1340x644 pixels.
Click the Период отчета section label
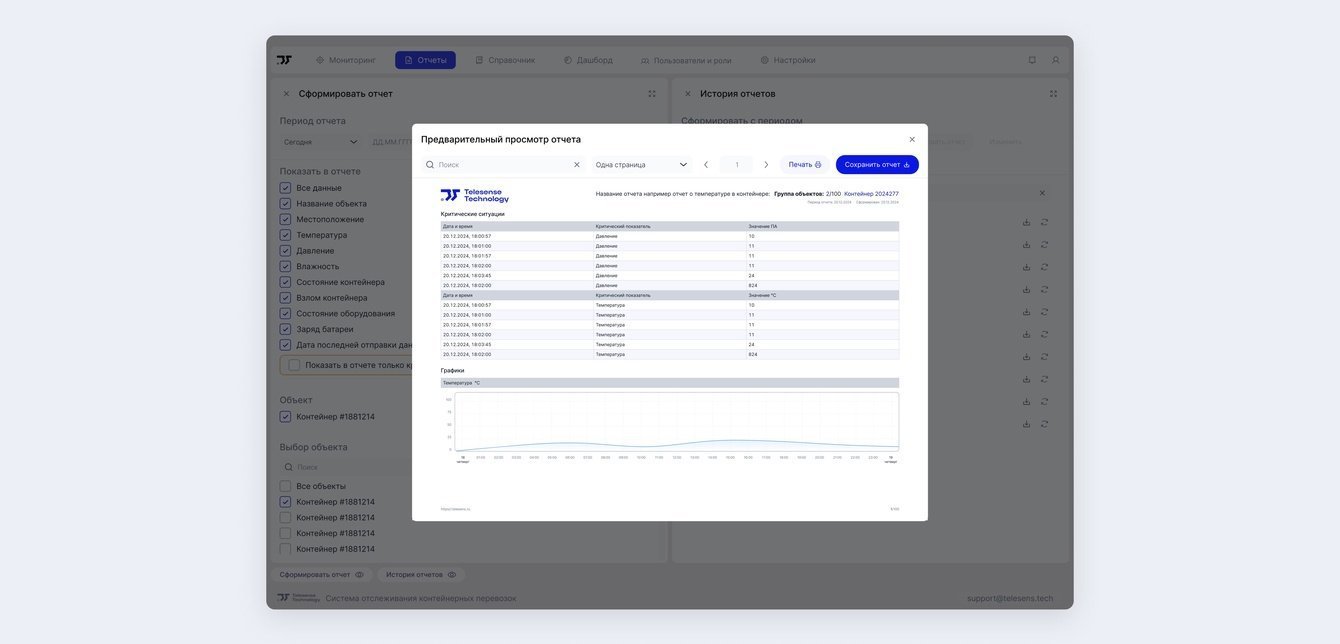(x=313, y=121)
